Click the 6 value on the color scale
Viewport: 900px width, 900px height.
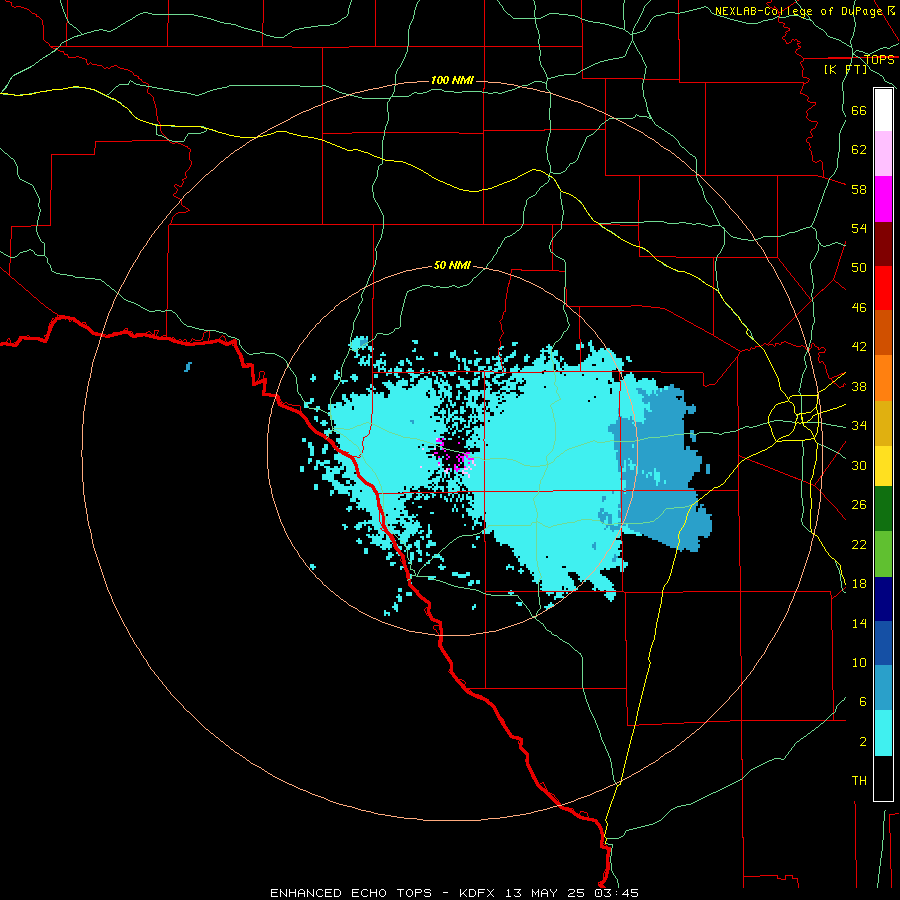(863, 702)
